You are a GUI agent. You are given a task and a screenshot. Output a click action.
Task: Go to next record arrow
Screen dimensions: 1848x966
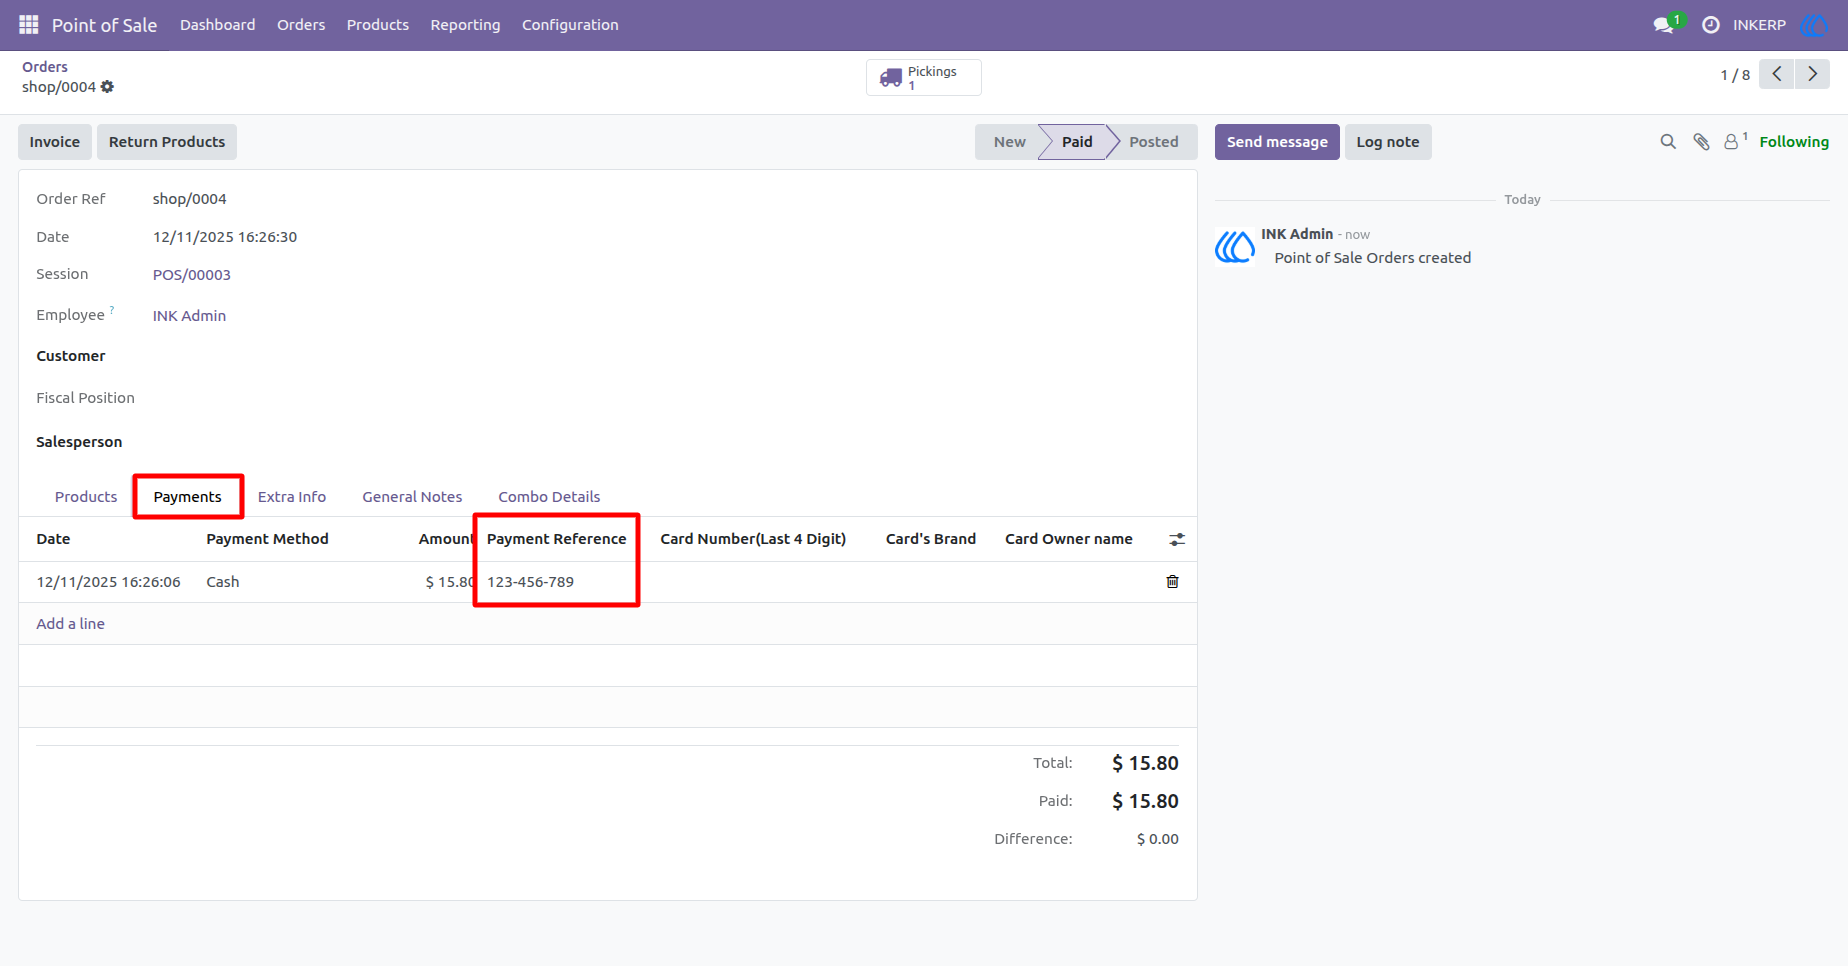tap(1812, 74)
